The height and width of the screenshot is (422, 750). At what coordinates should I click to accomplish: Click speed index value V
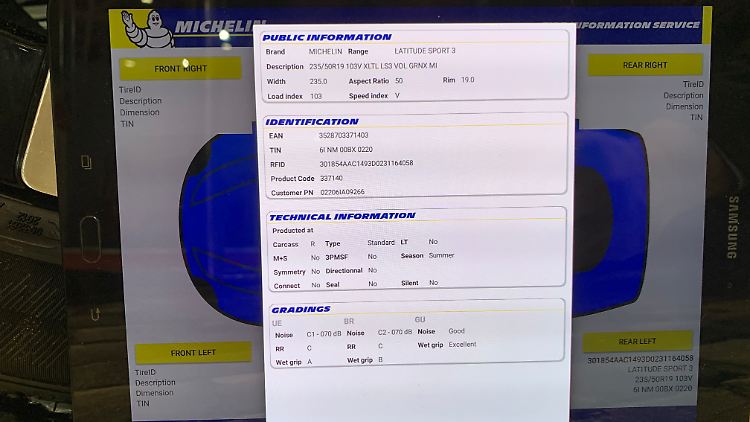397,96
